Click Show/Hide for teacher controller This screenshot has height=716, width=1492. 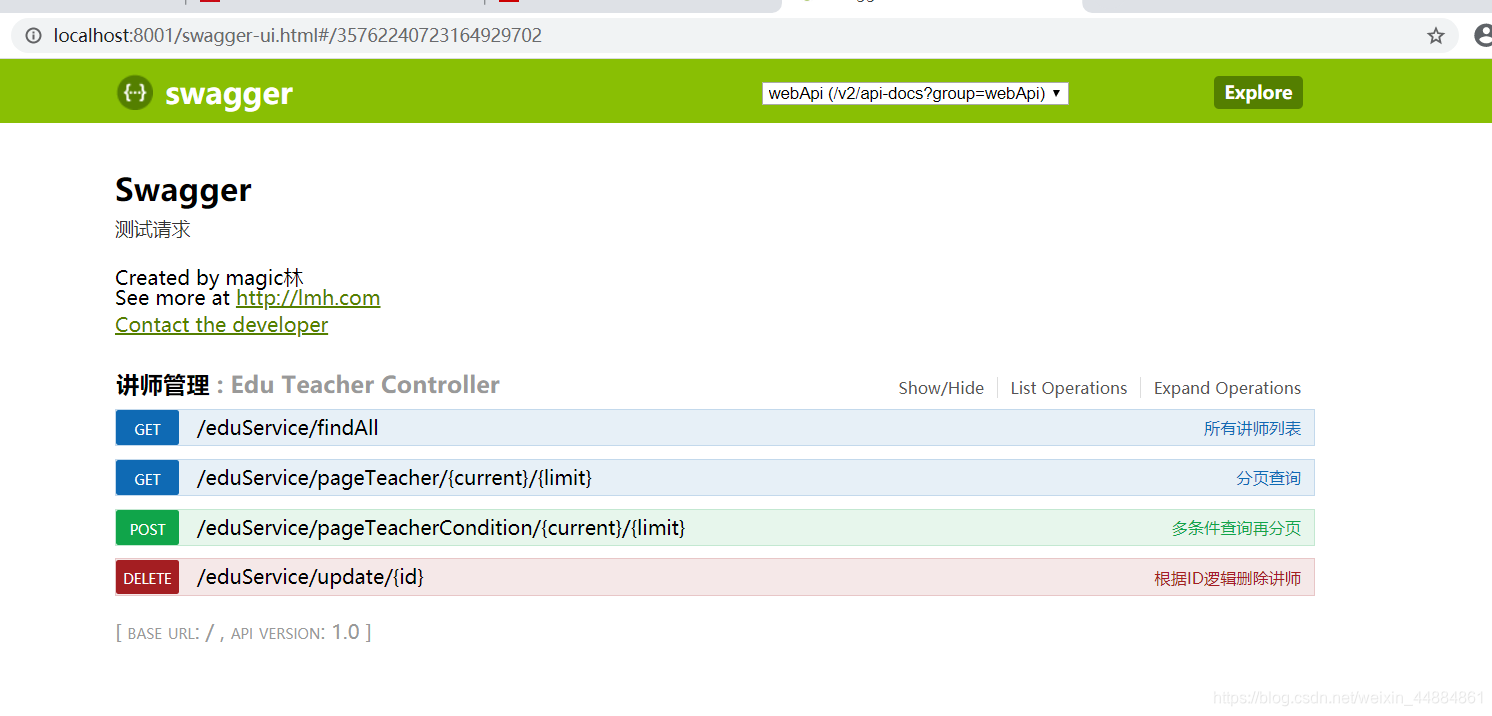[x=941, y=388]
